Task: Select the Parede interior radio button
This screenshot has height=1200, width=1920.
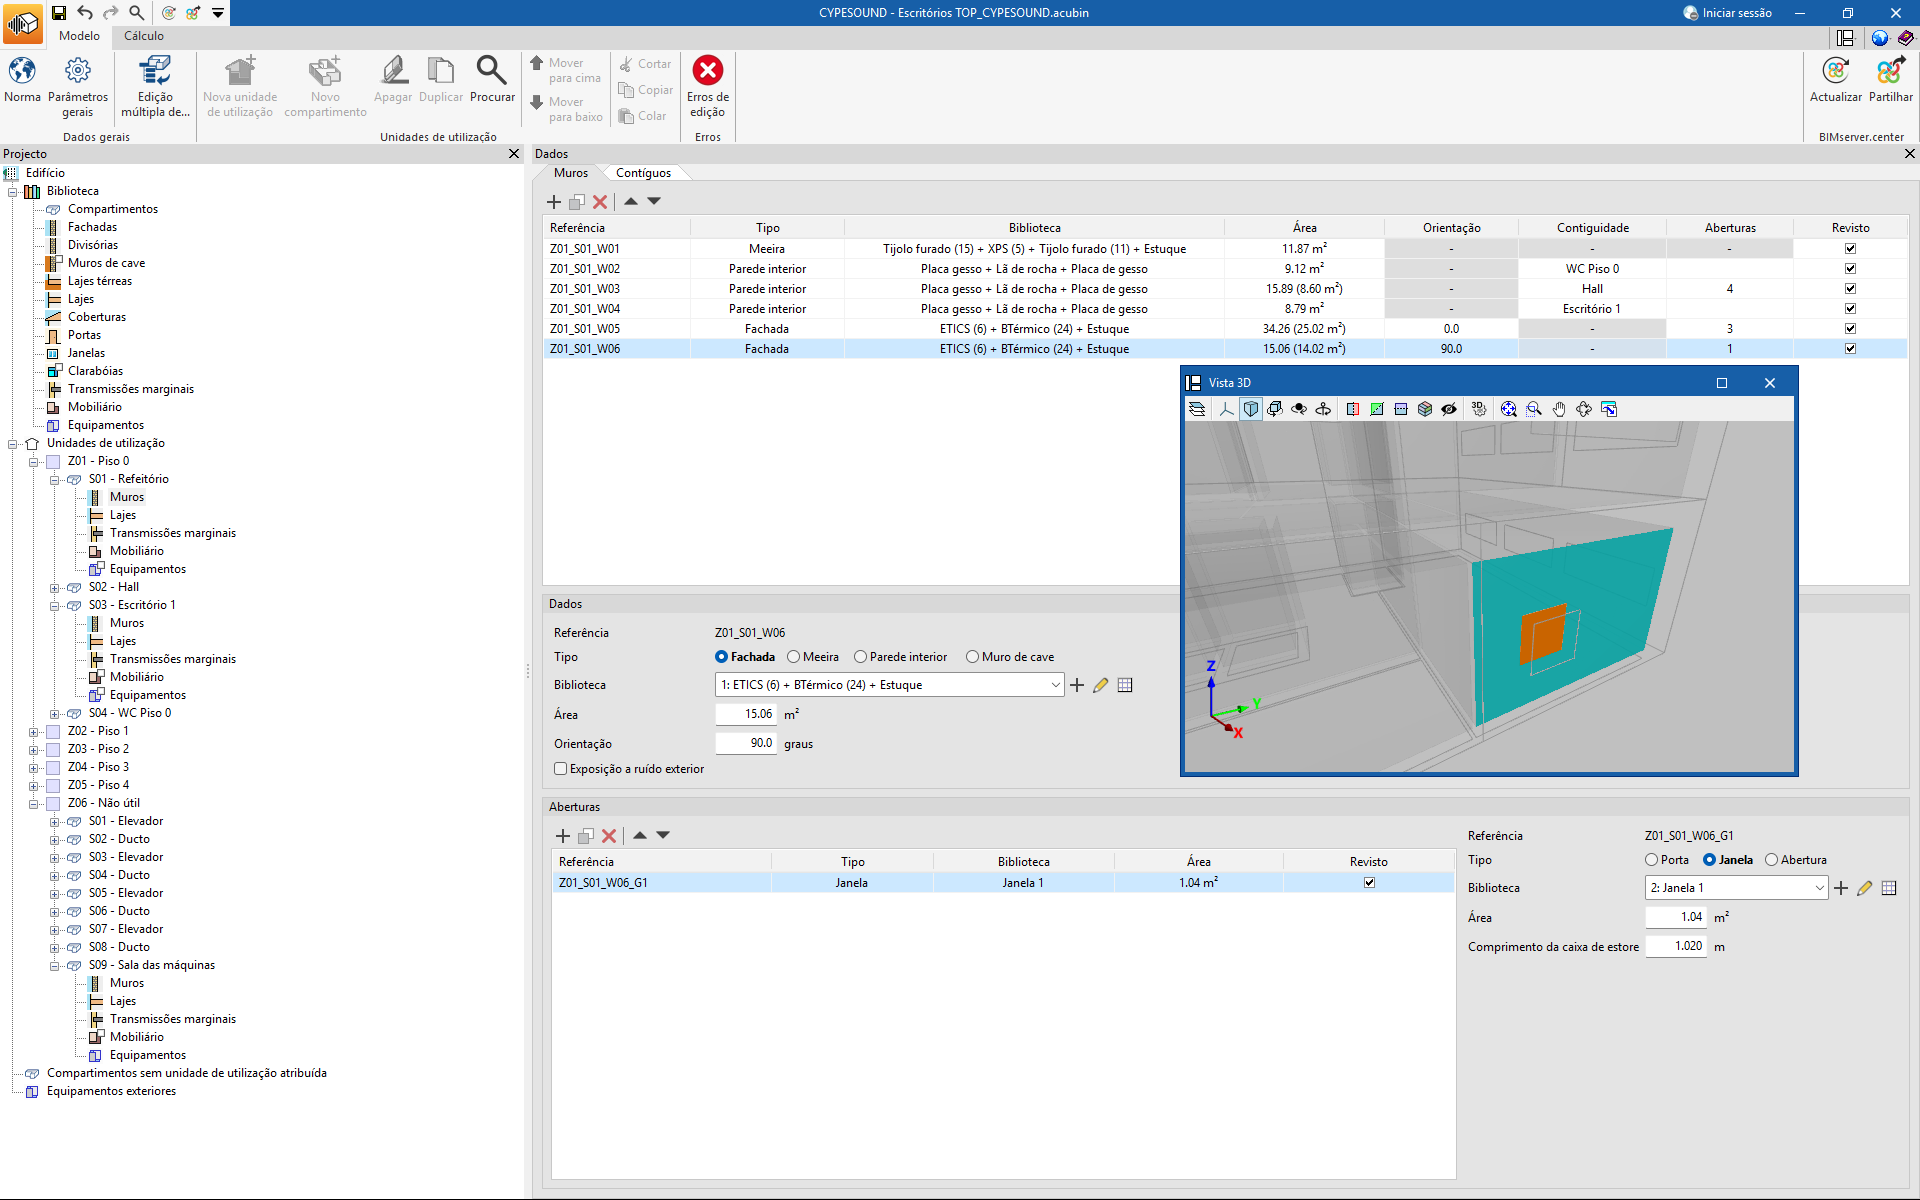Action: 860,657
